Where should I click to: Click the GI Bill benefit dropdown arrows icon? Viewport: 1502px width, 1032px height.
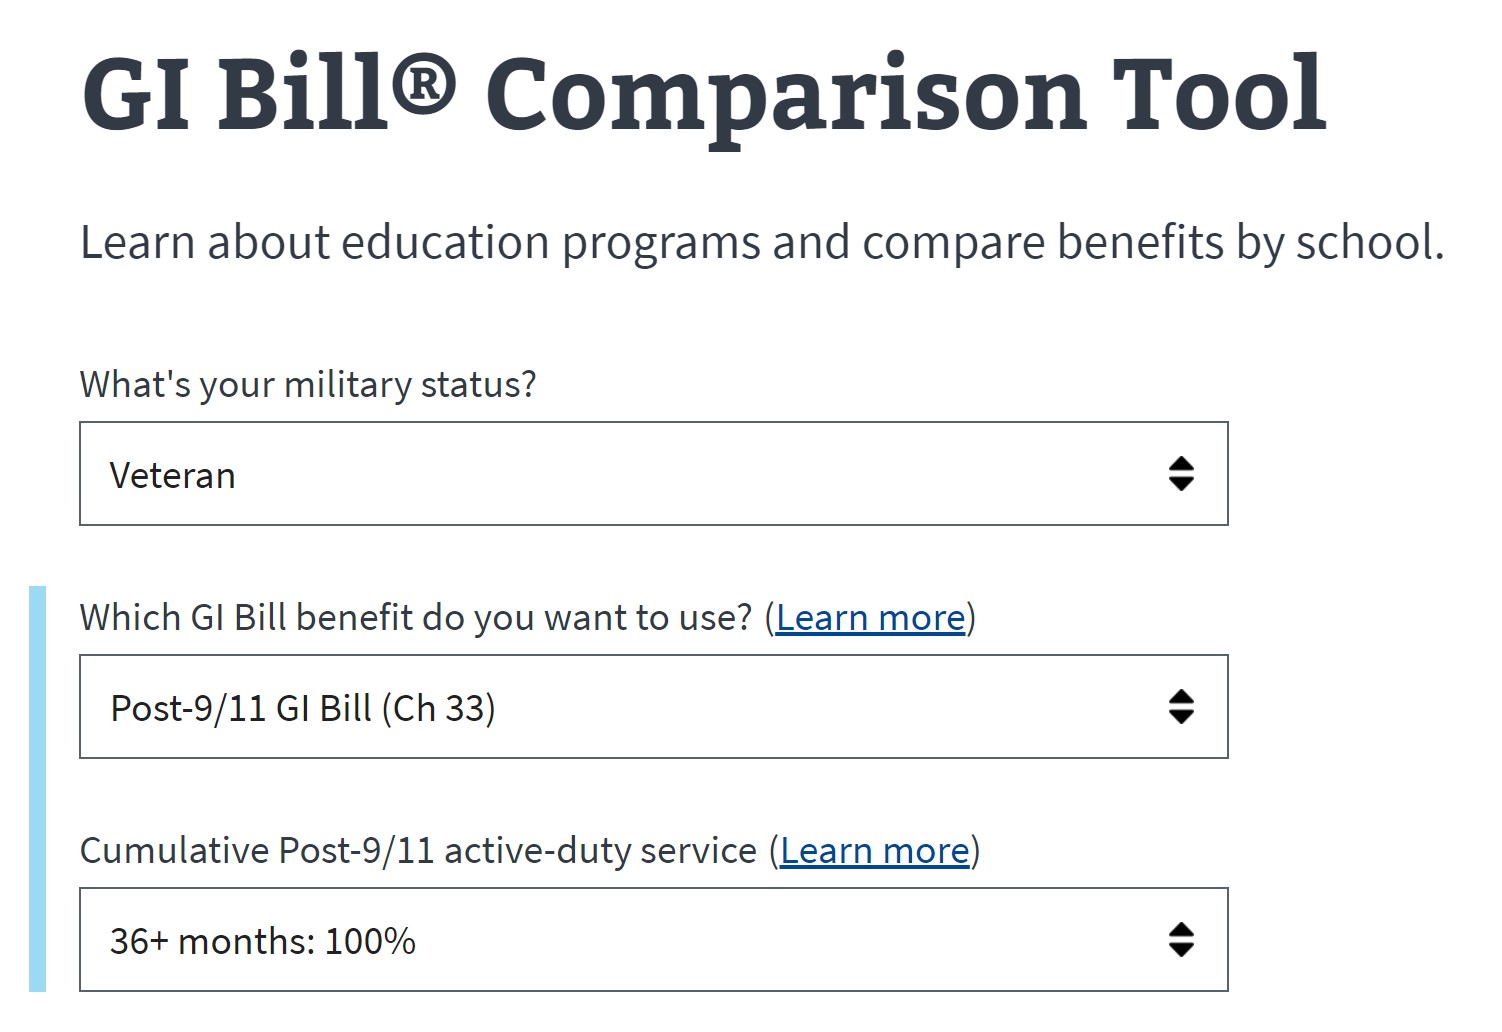[1181, 707]
